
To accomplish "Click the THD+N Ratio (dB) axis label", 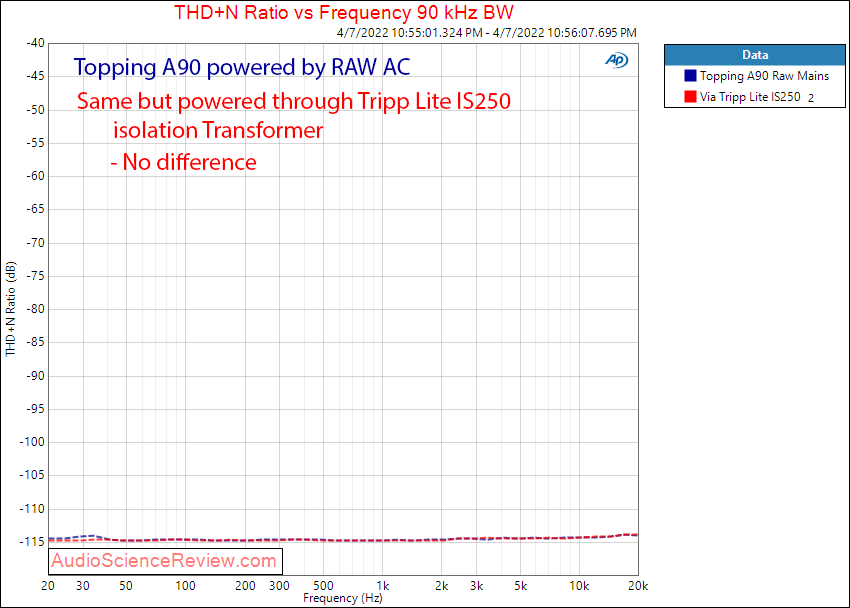I will coord(10,309).
